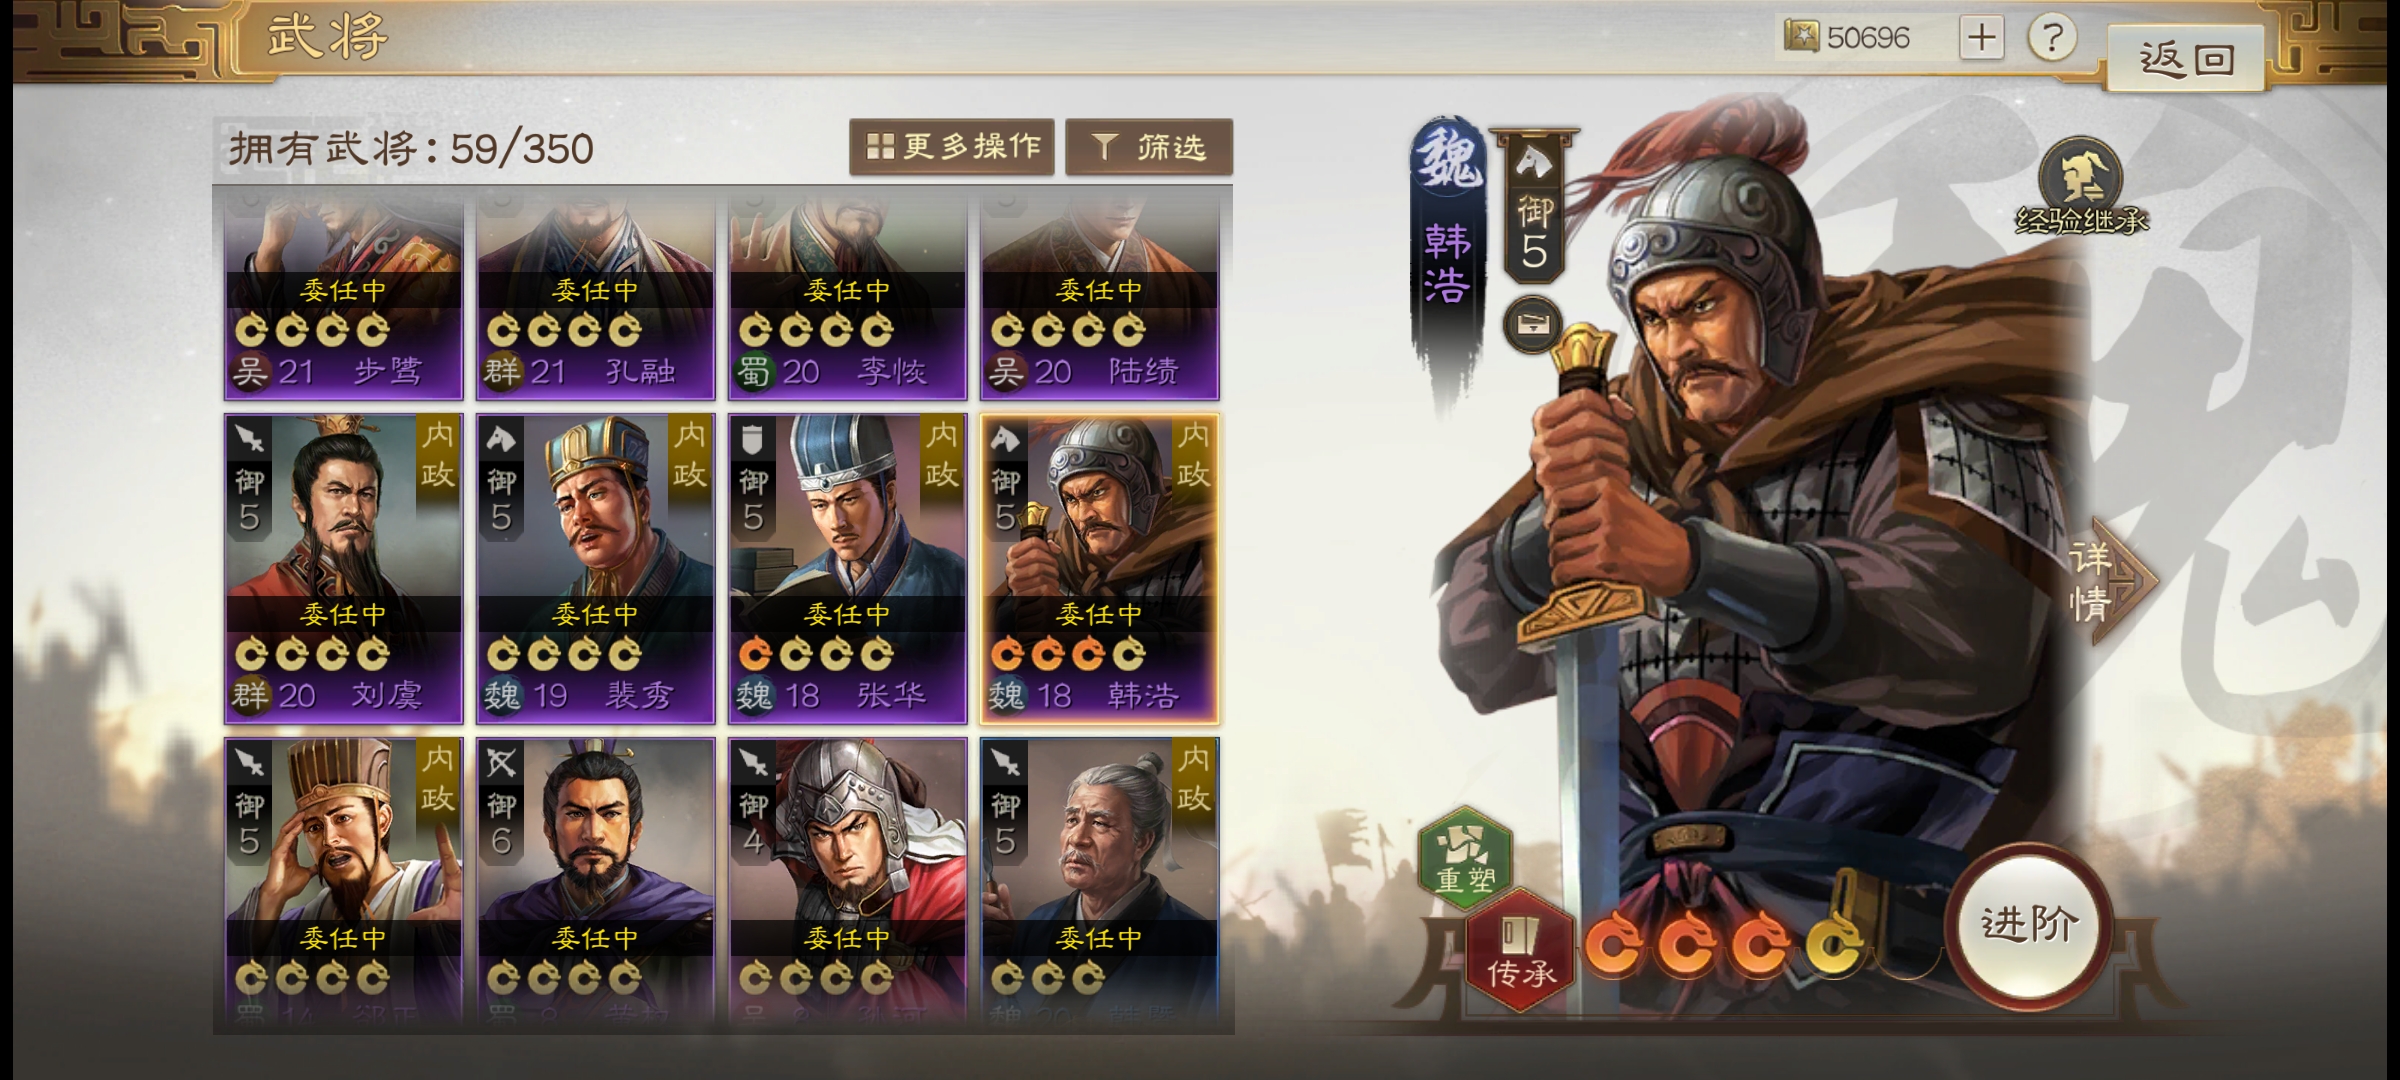The width and height of the screenshot is (2400, 1080).
Task: Expand the 详情 details arrow
Action: (2112, 581)
